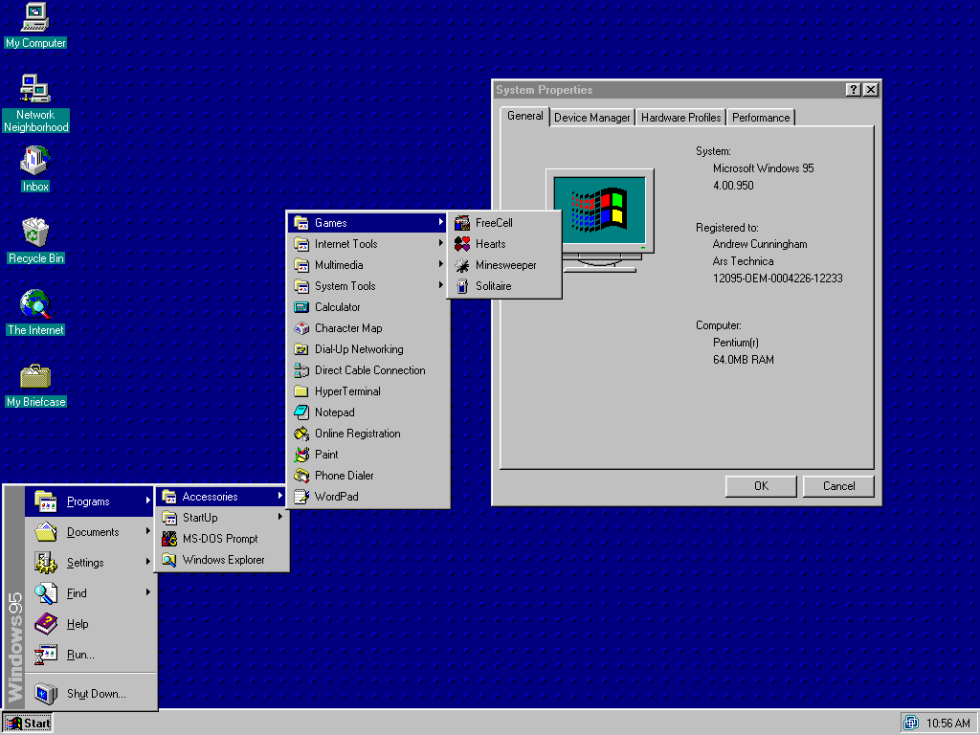Open the MS-DOS Prompt
Image resolution: width=980 pixels, height=735 pixels.
[219, 538]
